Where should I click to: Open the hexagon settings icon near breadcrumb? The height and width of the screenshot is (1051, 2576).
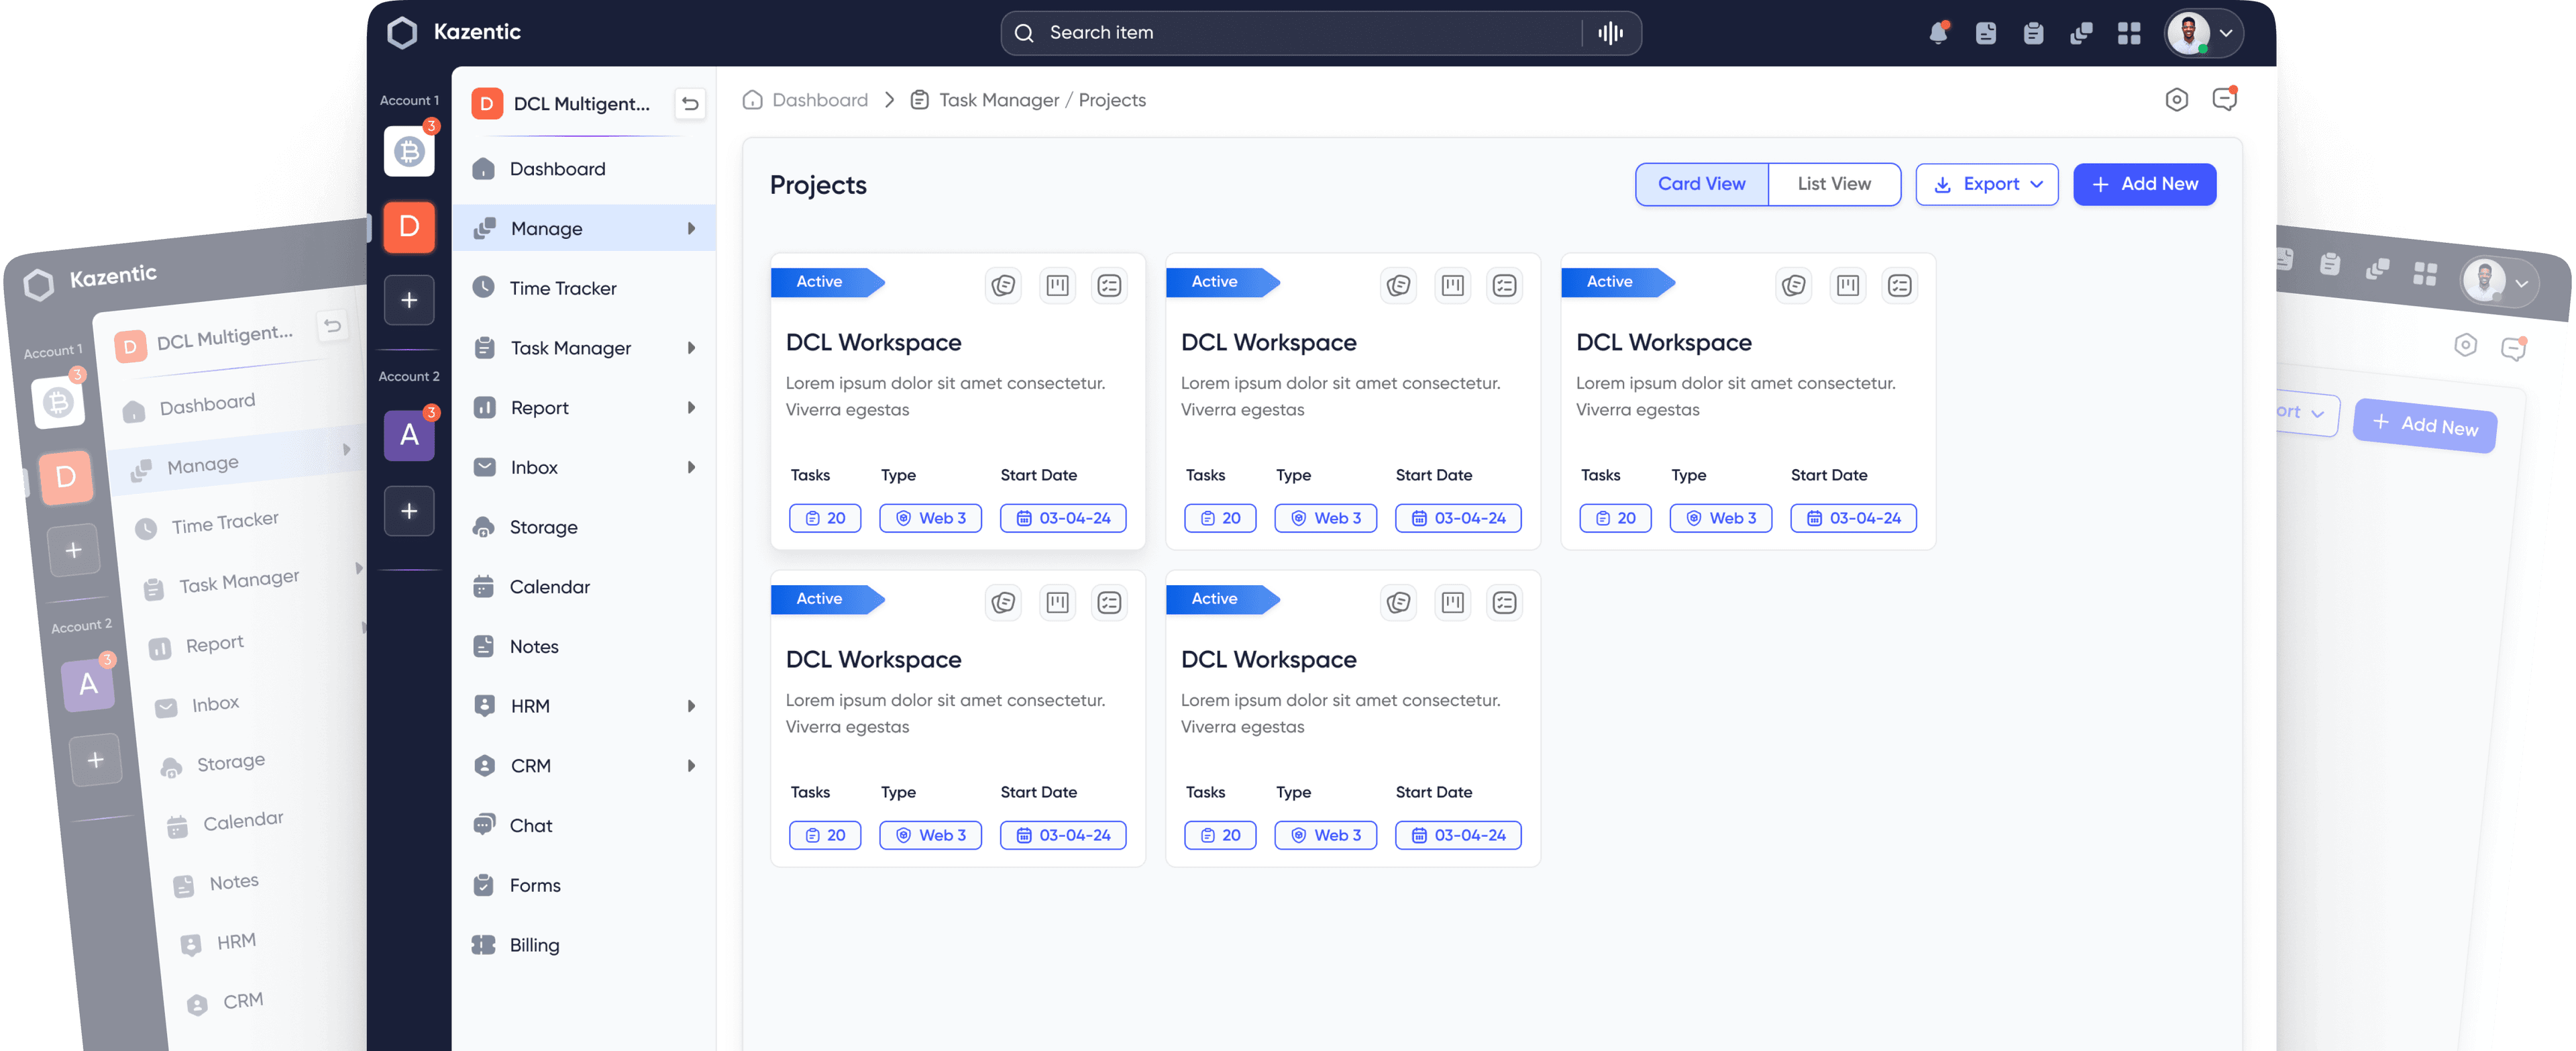(x=2177, y=100)
